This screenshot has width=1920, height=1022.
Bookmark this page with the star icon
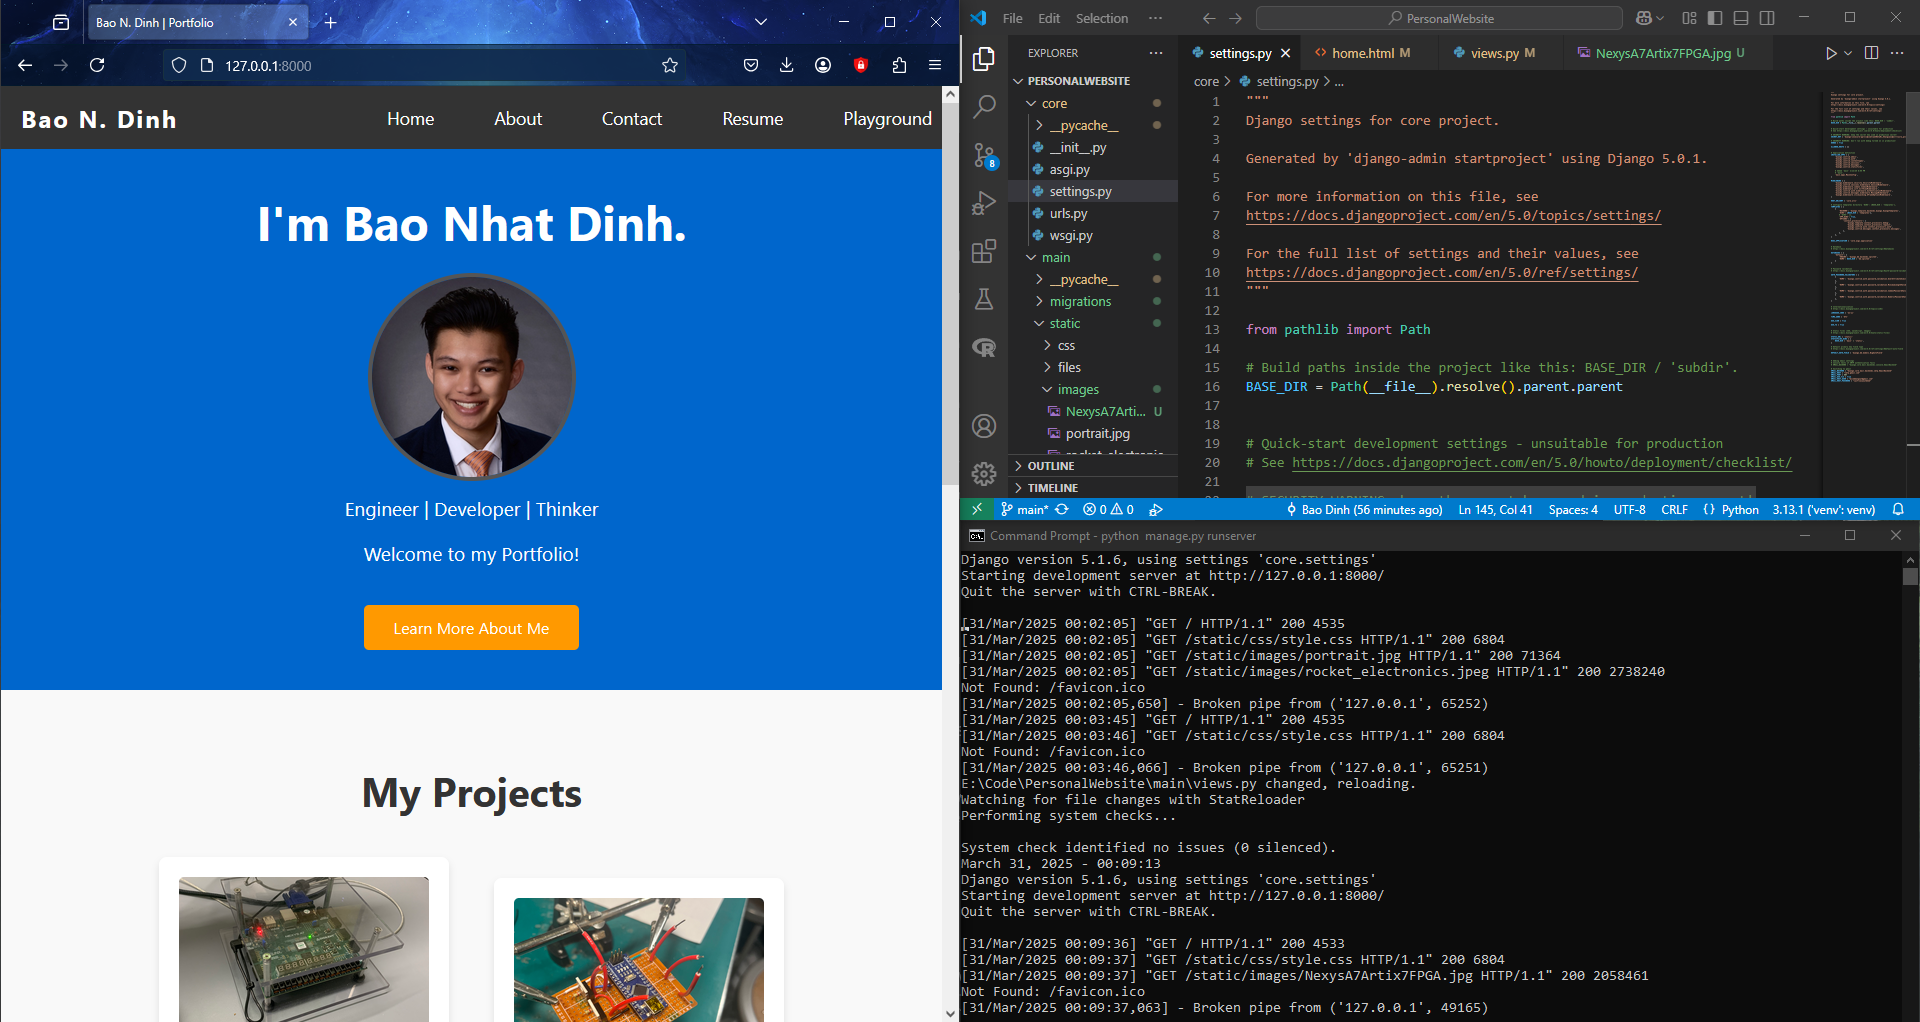pos(670,65)
